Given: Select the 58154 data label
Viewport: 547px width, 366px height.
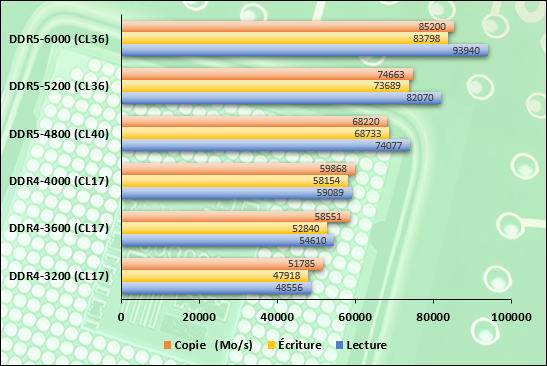Looking at the screenshot, I should pyautogui.click(x=327, y=181).
